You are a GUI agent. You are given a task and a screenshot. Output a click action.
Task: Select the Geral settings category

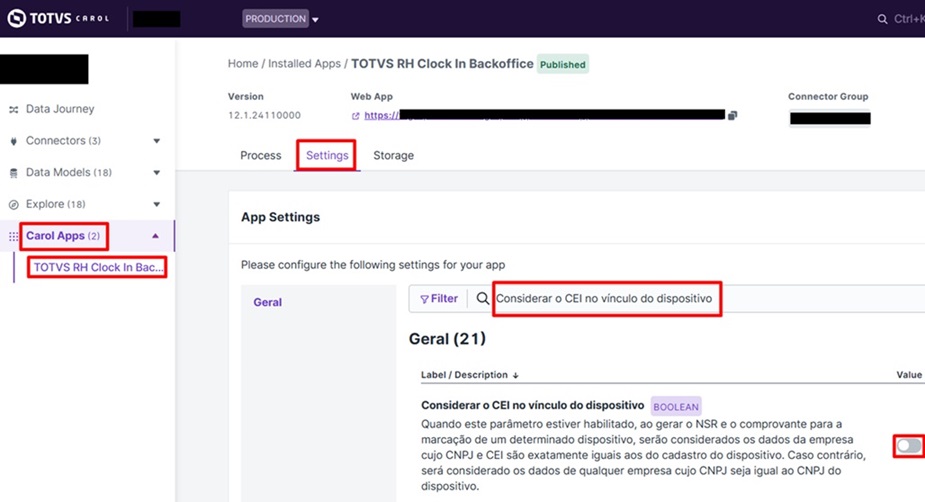[268, 303]
